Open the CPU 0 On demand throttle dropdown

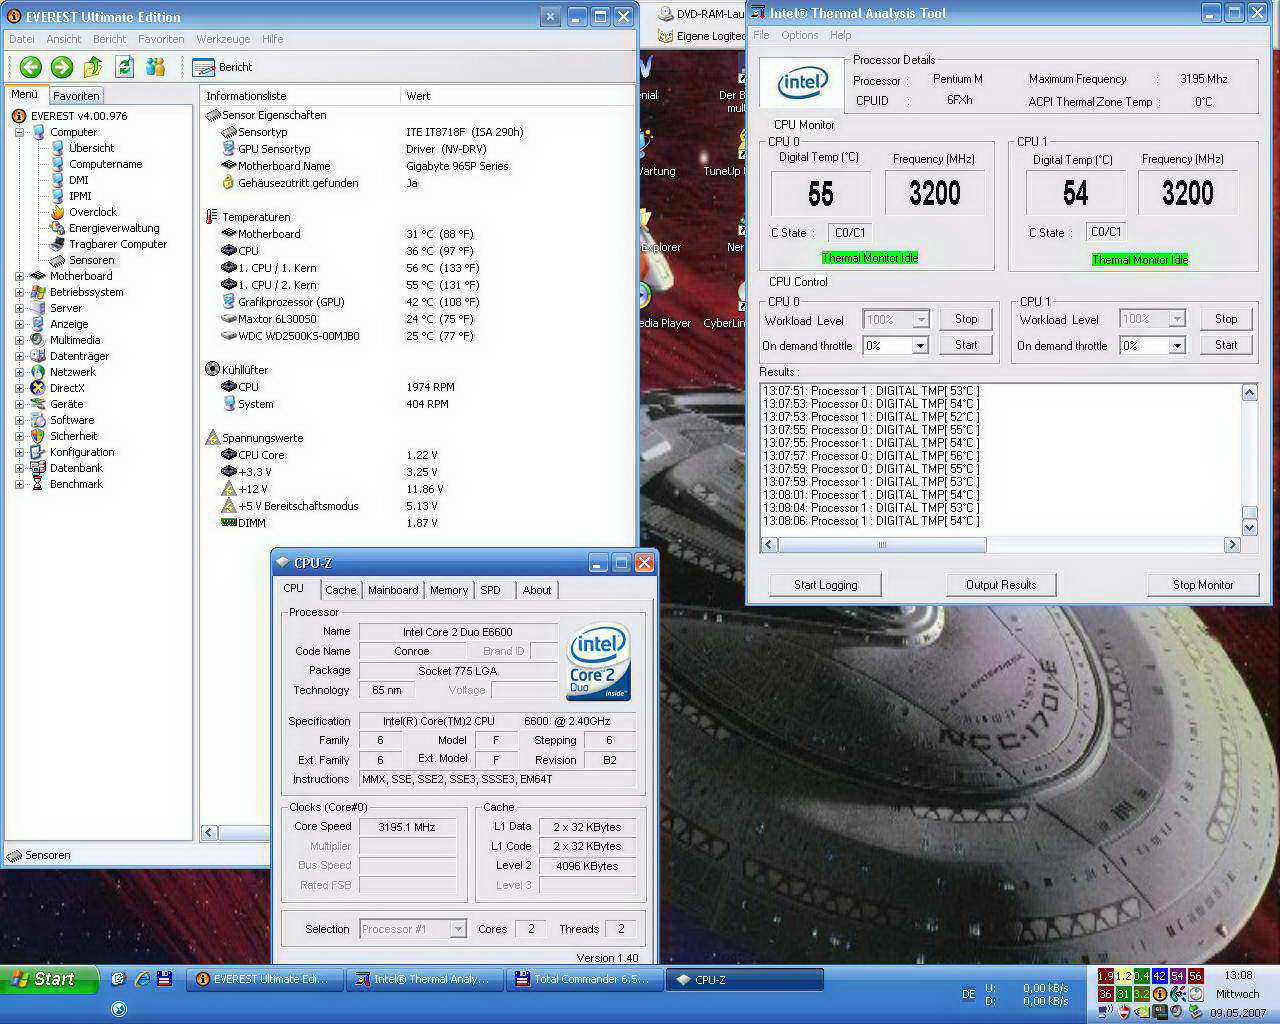[920, 345]
